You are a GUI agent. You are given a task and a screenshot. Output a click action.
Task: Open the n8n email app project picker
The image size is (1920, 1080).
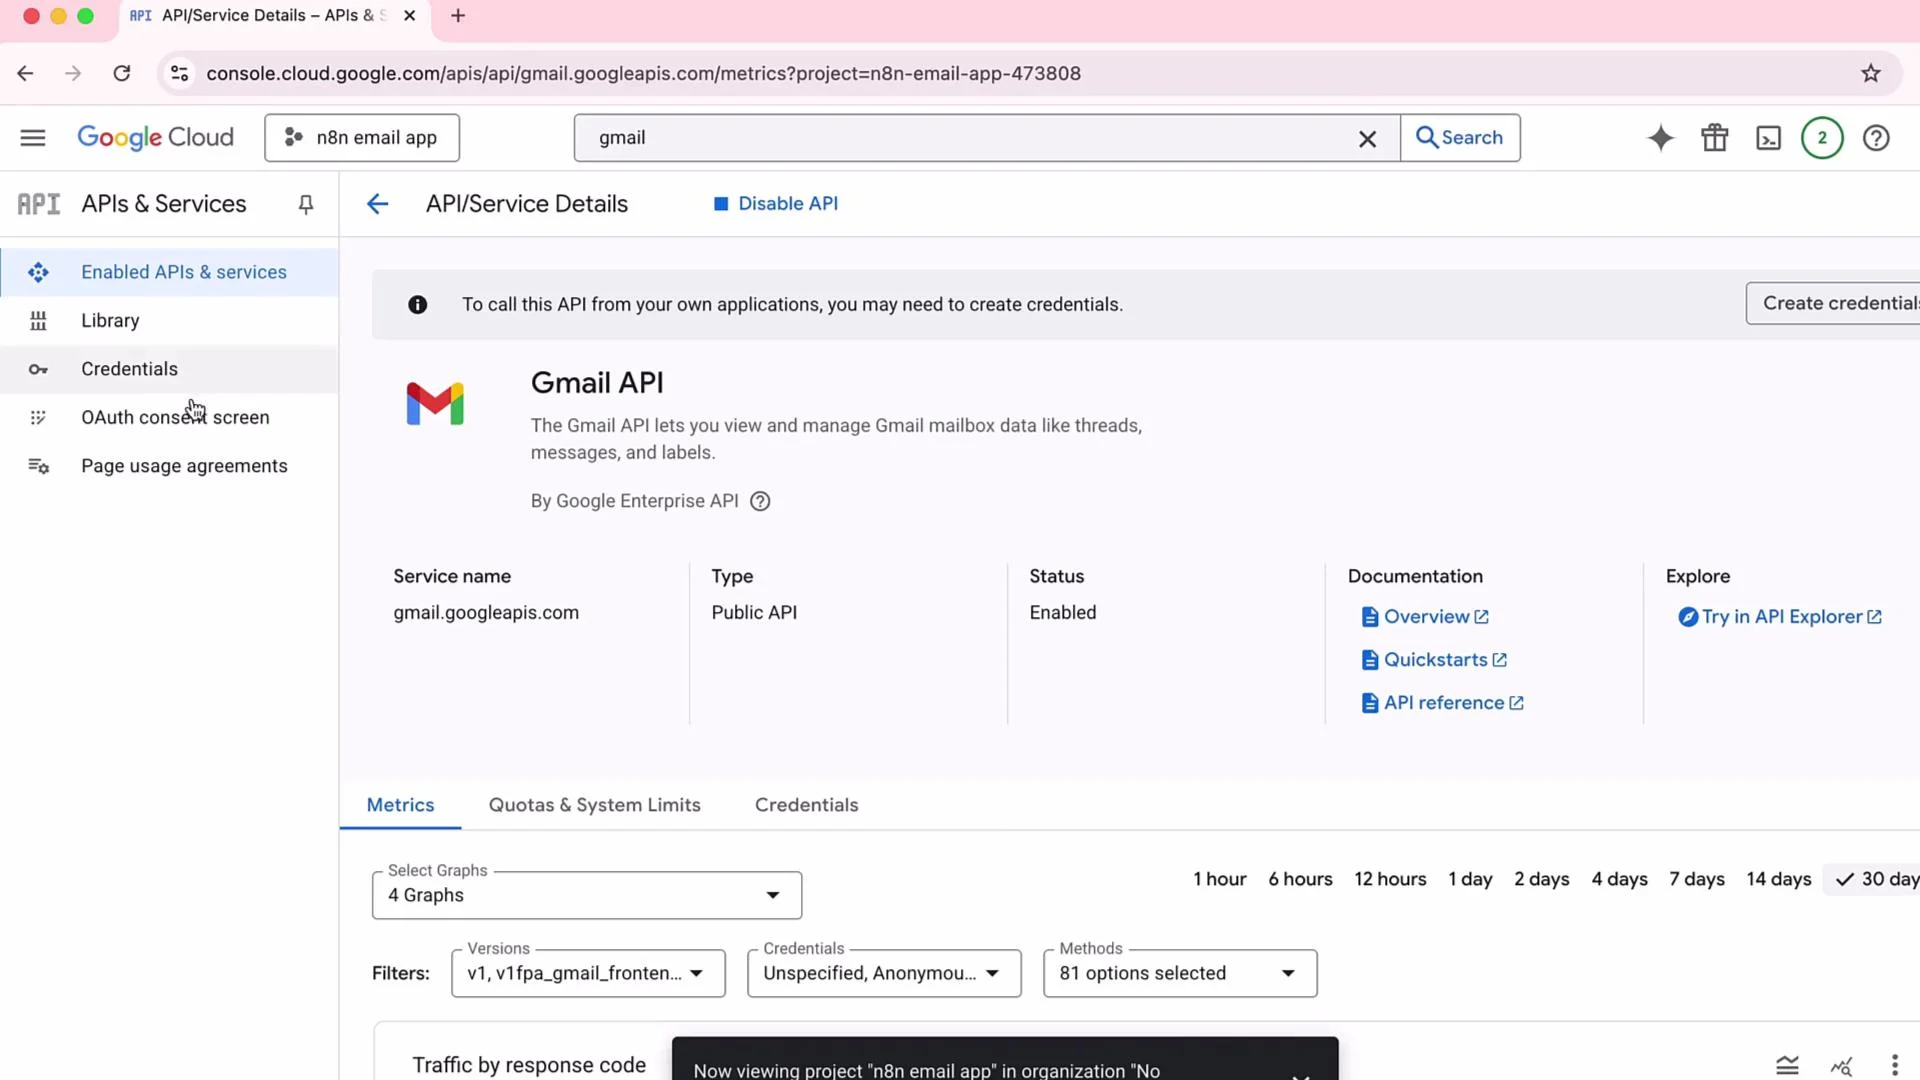362,138
